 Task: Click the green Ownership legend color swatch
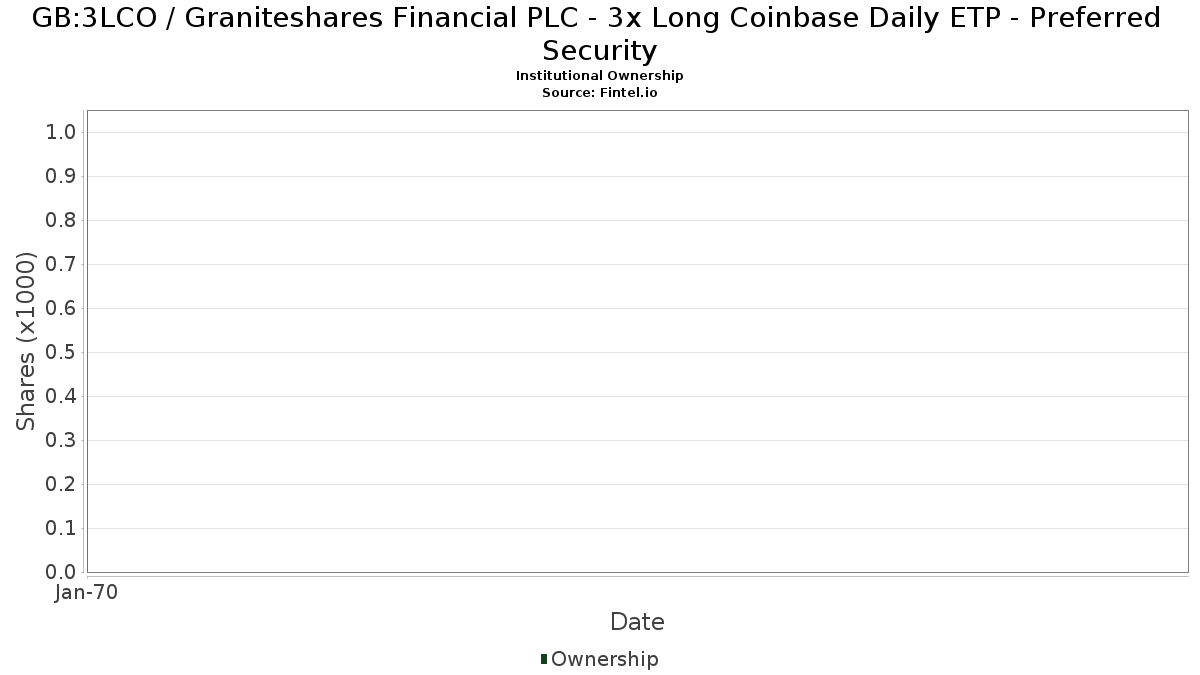click(x=544, y=659)
